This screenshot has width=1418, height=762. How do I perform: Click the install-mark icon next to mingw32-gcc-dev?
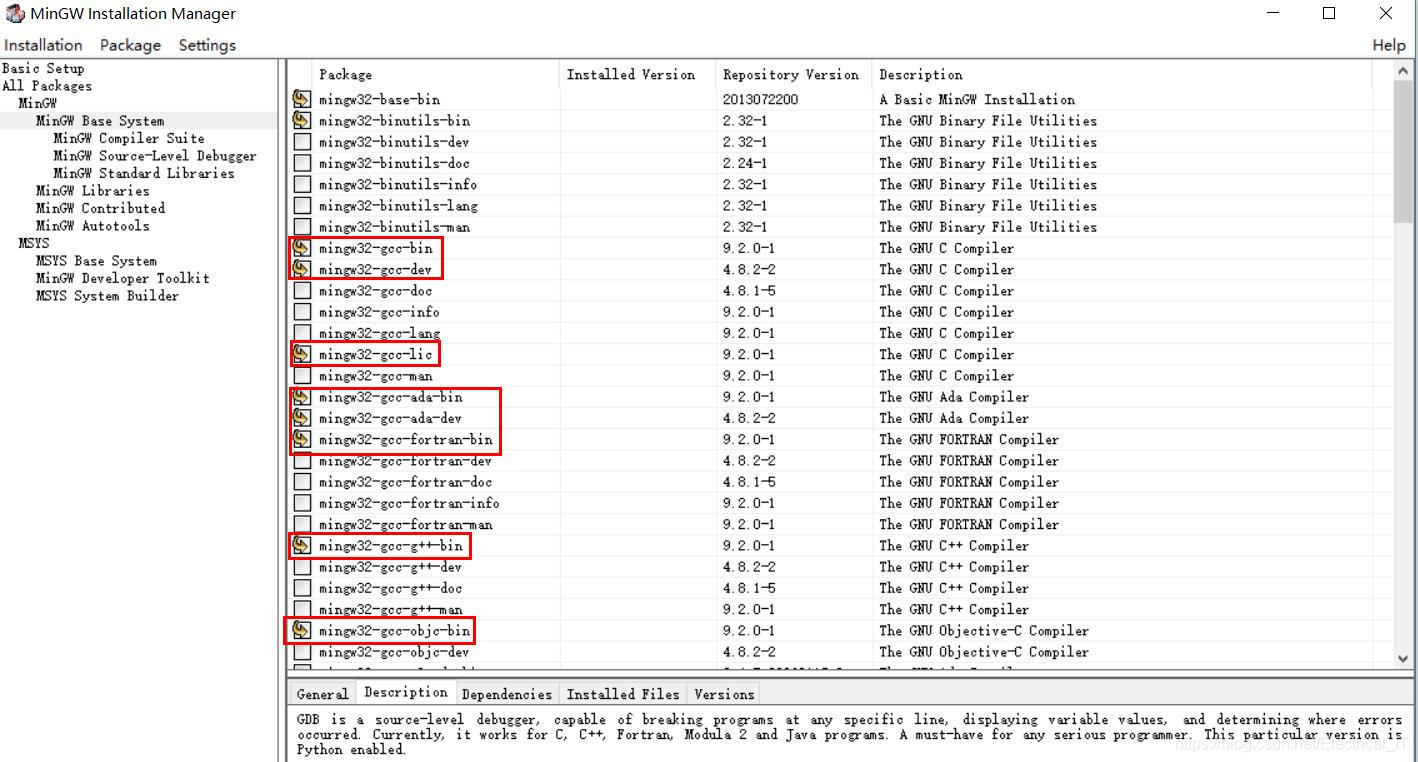302,269
